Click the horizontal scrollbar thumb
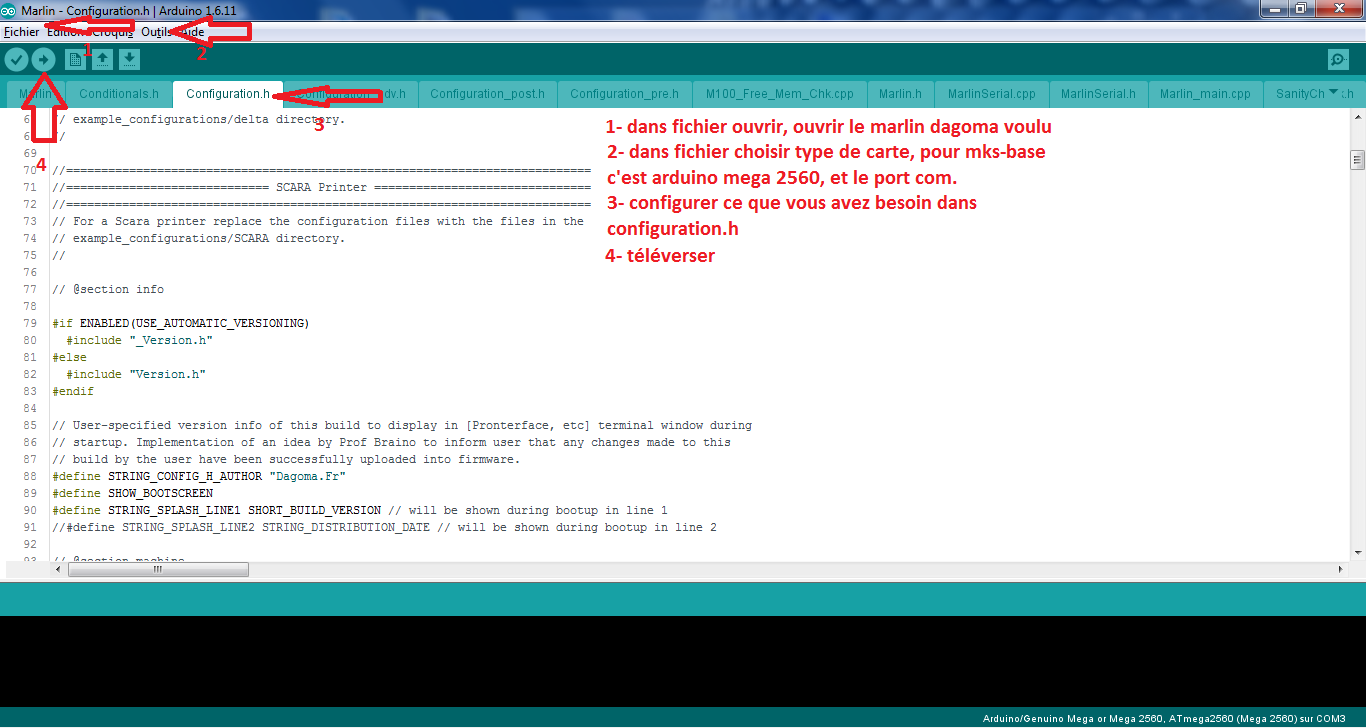The width and height of the screenshot is (1366, 728). 158,569
